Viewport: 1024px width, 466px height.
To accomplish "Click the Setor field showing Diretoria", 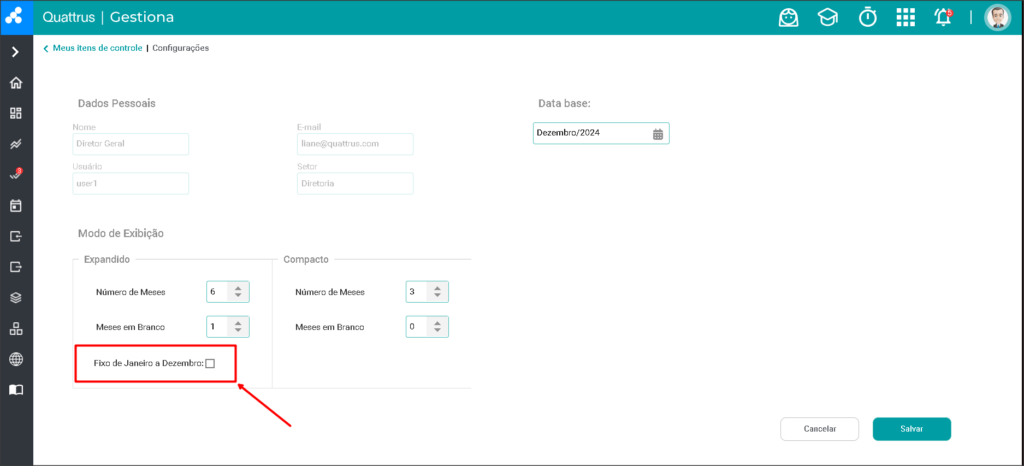I will (x=355, y=183).
